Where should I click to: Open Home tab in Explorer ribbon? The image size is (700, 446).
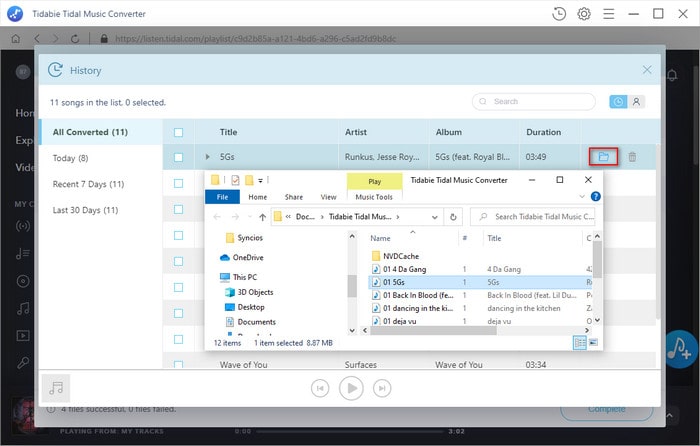point(258,197)
